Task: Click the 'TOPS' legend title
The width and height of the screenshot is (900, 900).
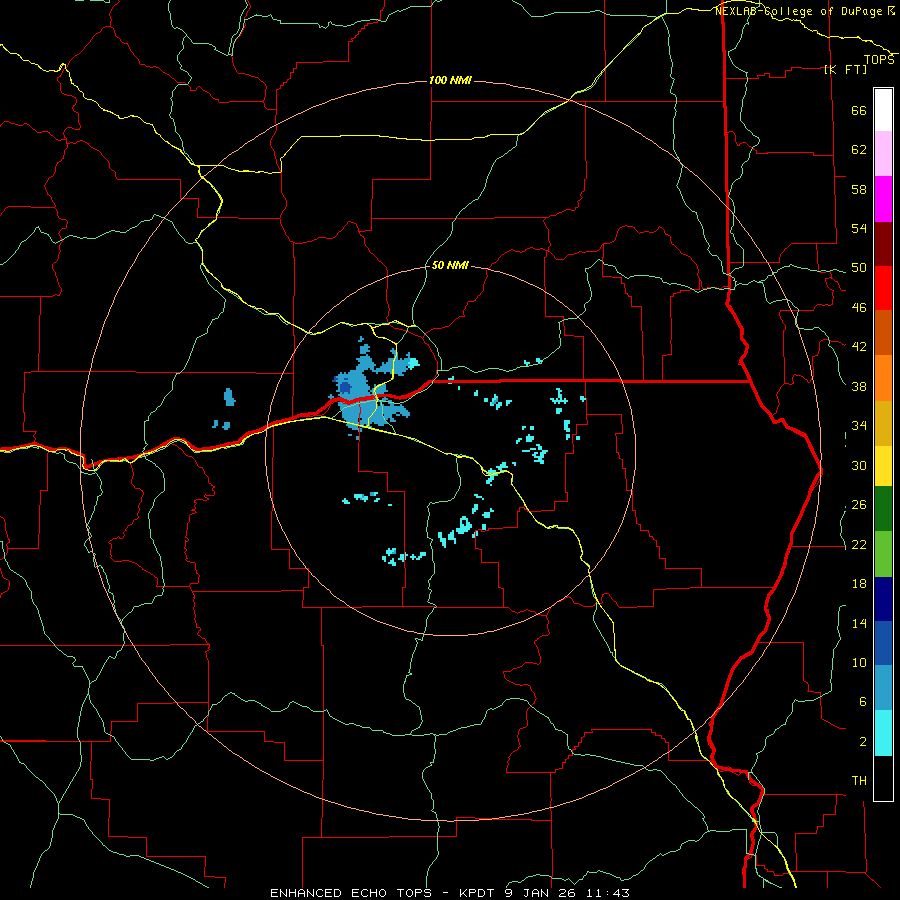Action: [879, 60]
